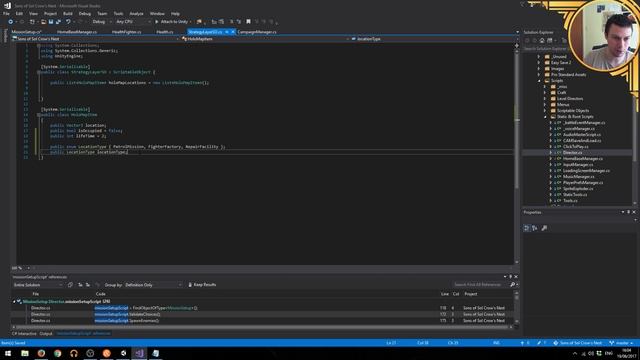The height and width of the screenshot is (360, 640).
Task: Open File Explorer from the taskbar
Action: pos(25,353)
